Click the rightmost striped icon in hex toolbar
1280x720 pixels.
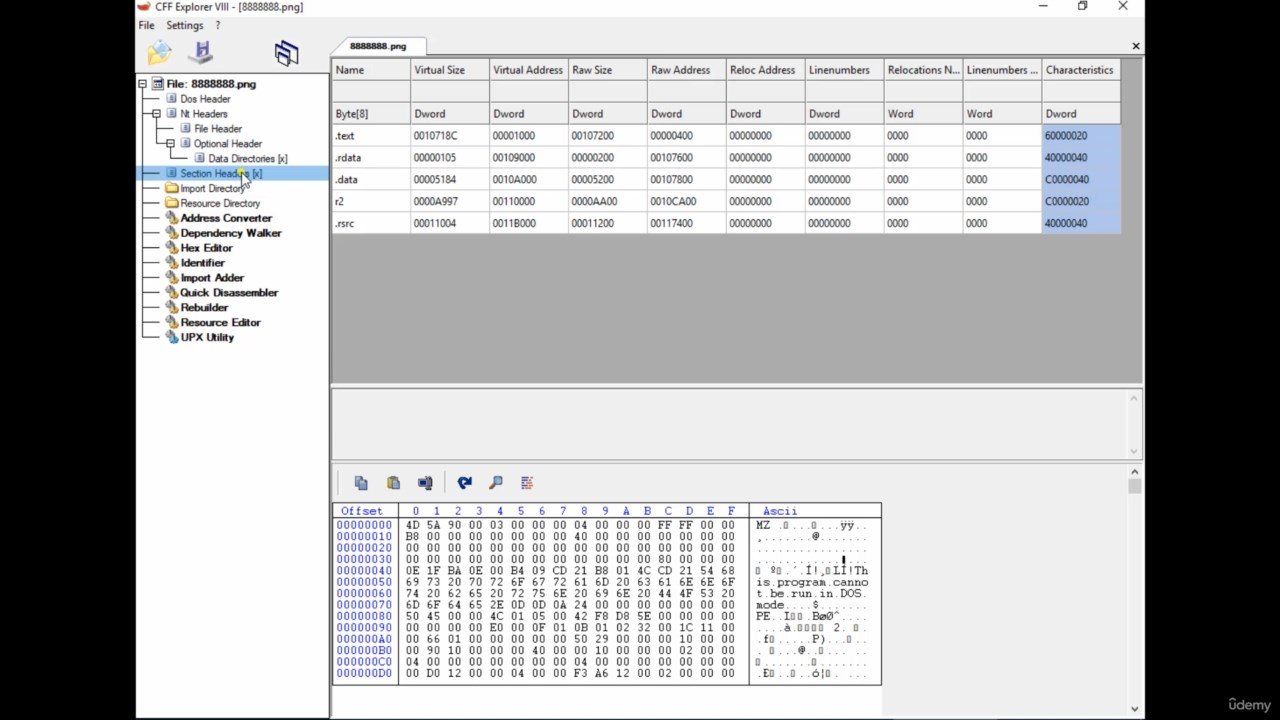pyautogui.click(x=527, y=483)
